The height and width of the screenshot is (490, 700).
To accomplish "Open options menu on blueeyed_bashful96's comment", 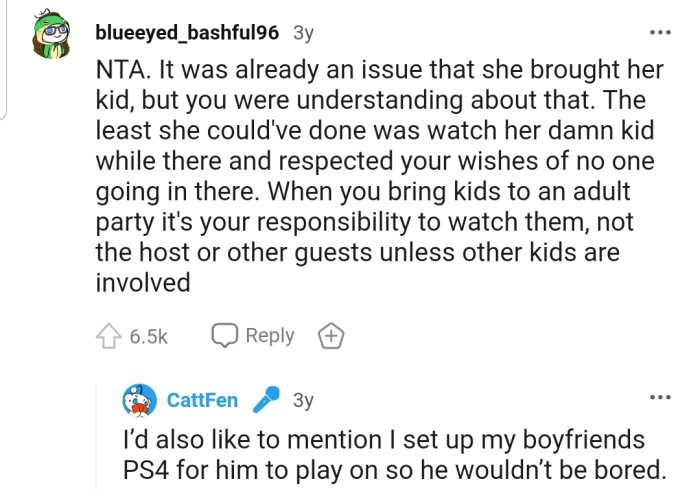I will pos(660,32).
